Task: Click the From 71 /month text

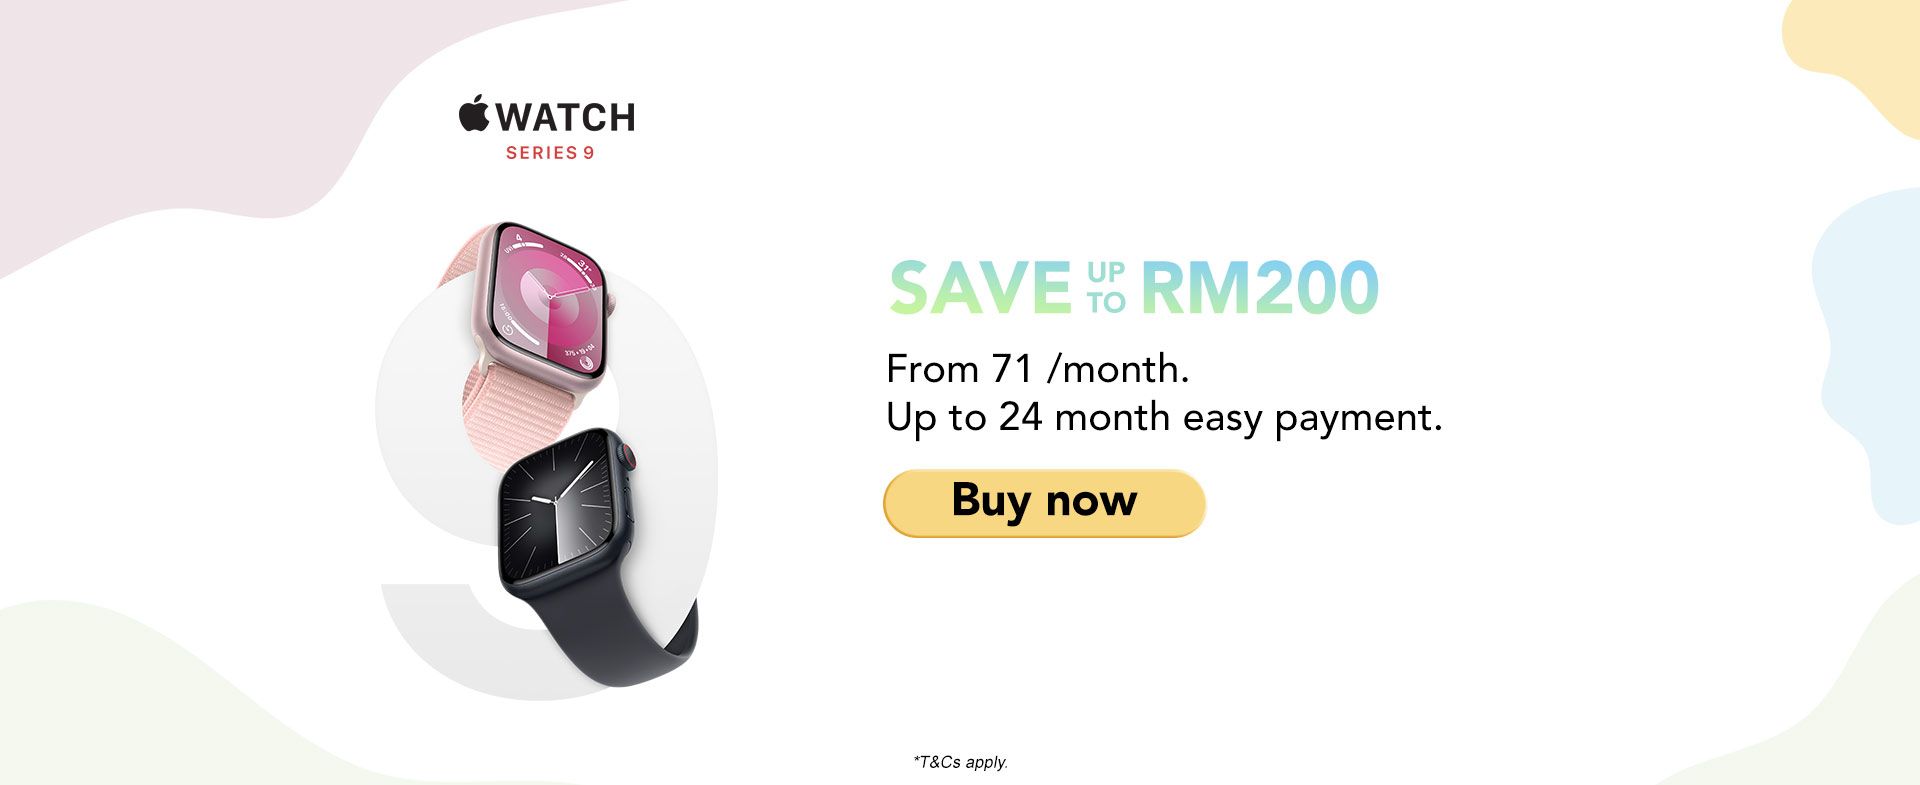Action: click(1038, 369)
